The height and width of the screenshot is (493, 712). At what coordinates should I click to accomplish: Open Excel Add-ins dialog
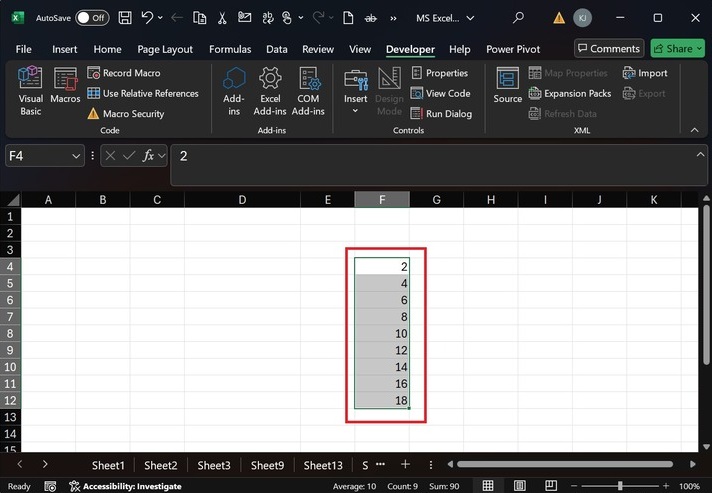[x=270, y=90]
